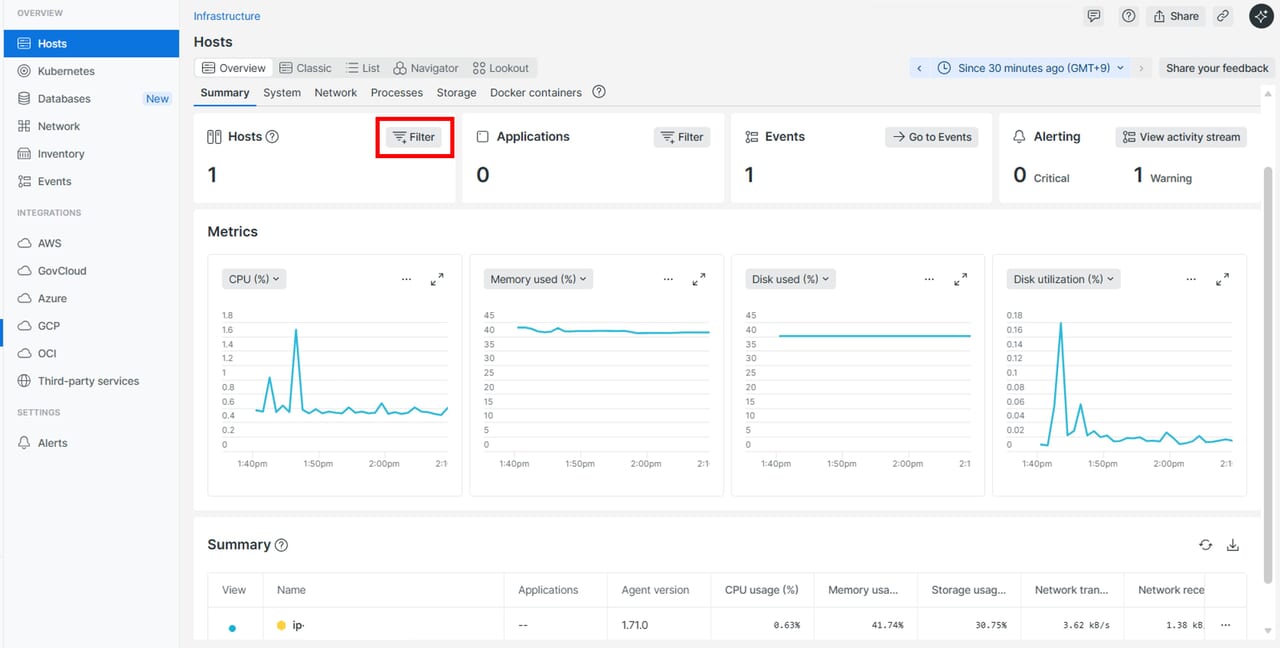Open the Memory used chart options menu

coord(668,280)
